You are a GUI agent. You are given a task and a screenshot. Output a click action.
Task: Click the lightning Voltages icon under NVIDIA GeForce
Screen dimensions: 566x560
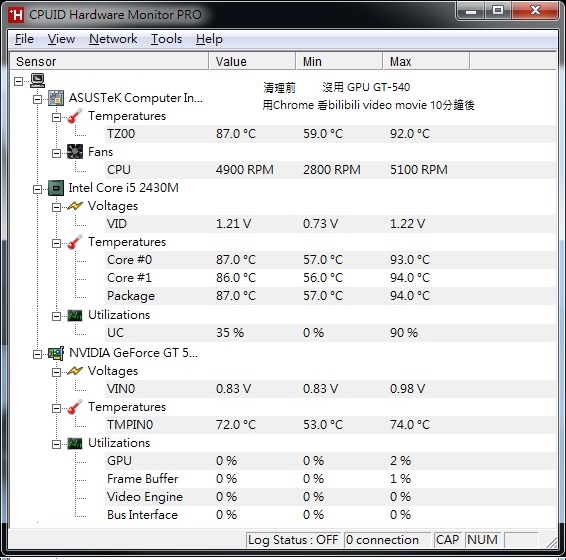75,371
